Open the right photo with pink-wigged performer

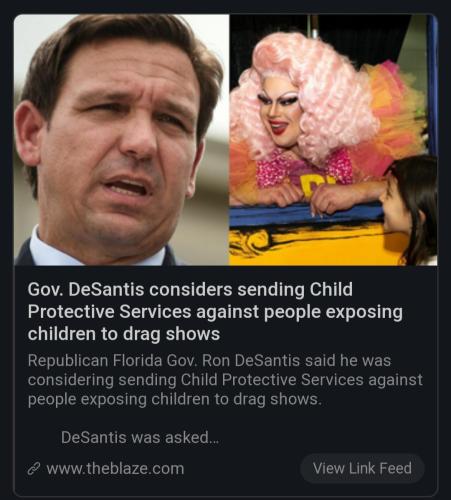(333, 140)
